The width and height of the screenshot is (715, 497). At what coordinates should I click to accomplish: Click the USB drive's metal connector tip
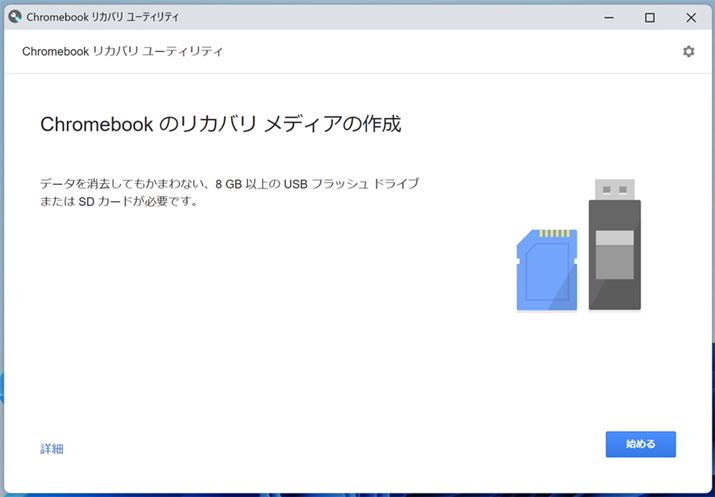[x=614, y=189]
